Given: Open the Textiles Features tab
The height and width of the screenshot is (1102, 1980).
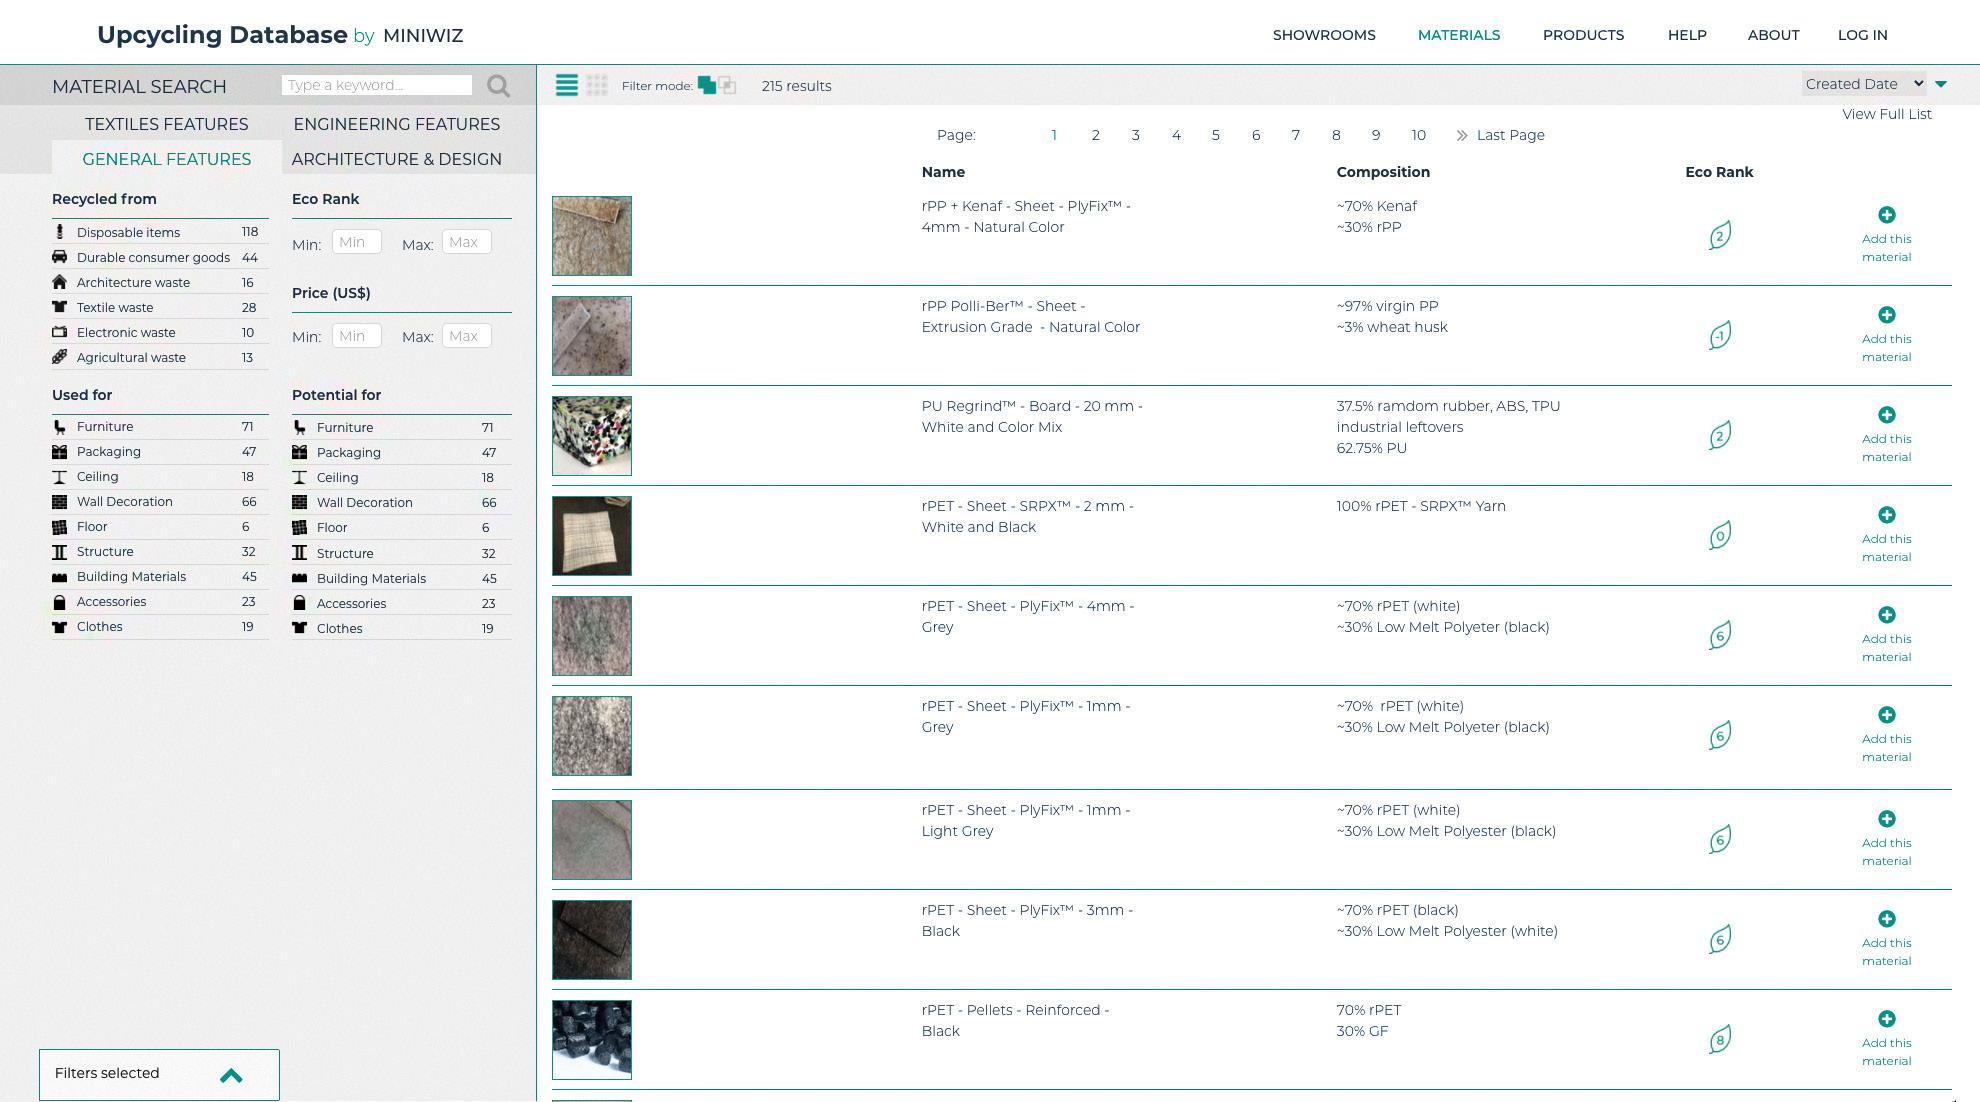Looking at the screenshot, I should [166, 124].
